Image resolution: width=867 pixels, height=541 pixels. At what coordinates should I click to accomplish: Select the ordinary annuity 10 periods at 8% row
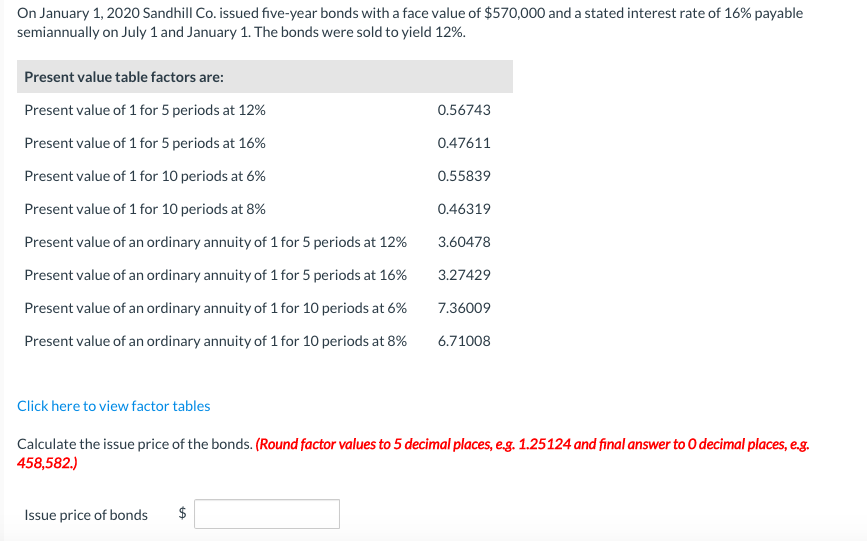pyautogui.click(x=265, y=341)
